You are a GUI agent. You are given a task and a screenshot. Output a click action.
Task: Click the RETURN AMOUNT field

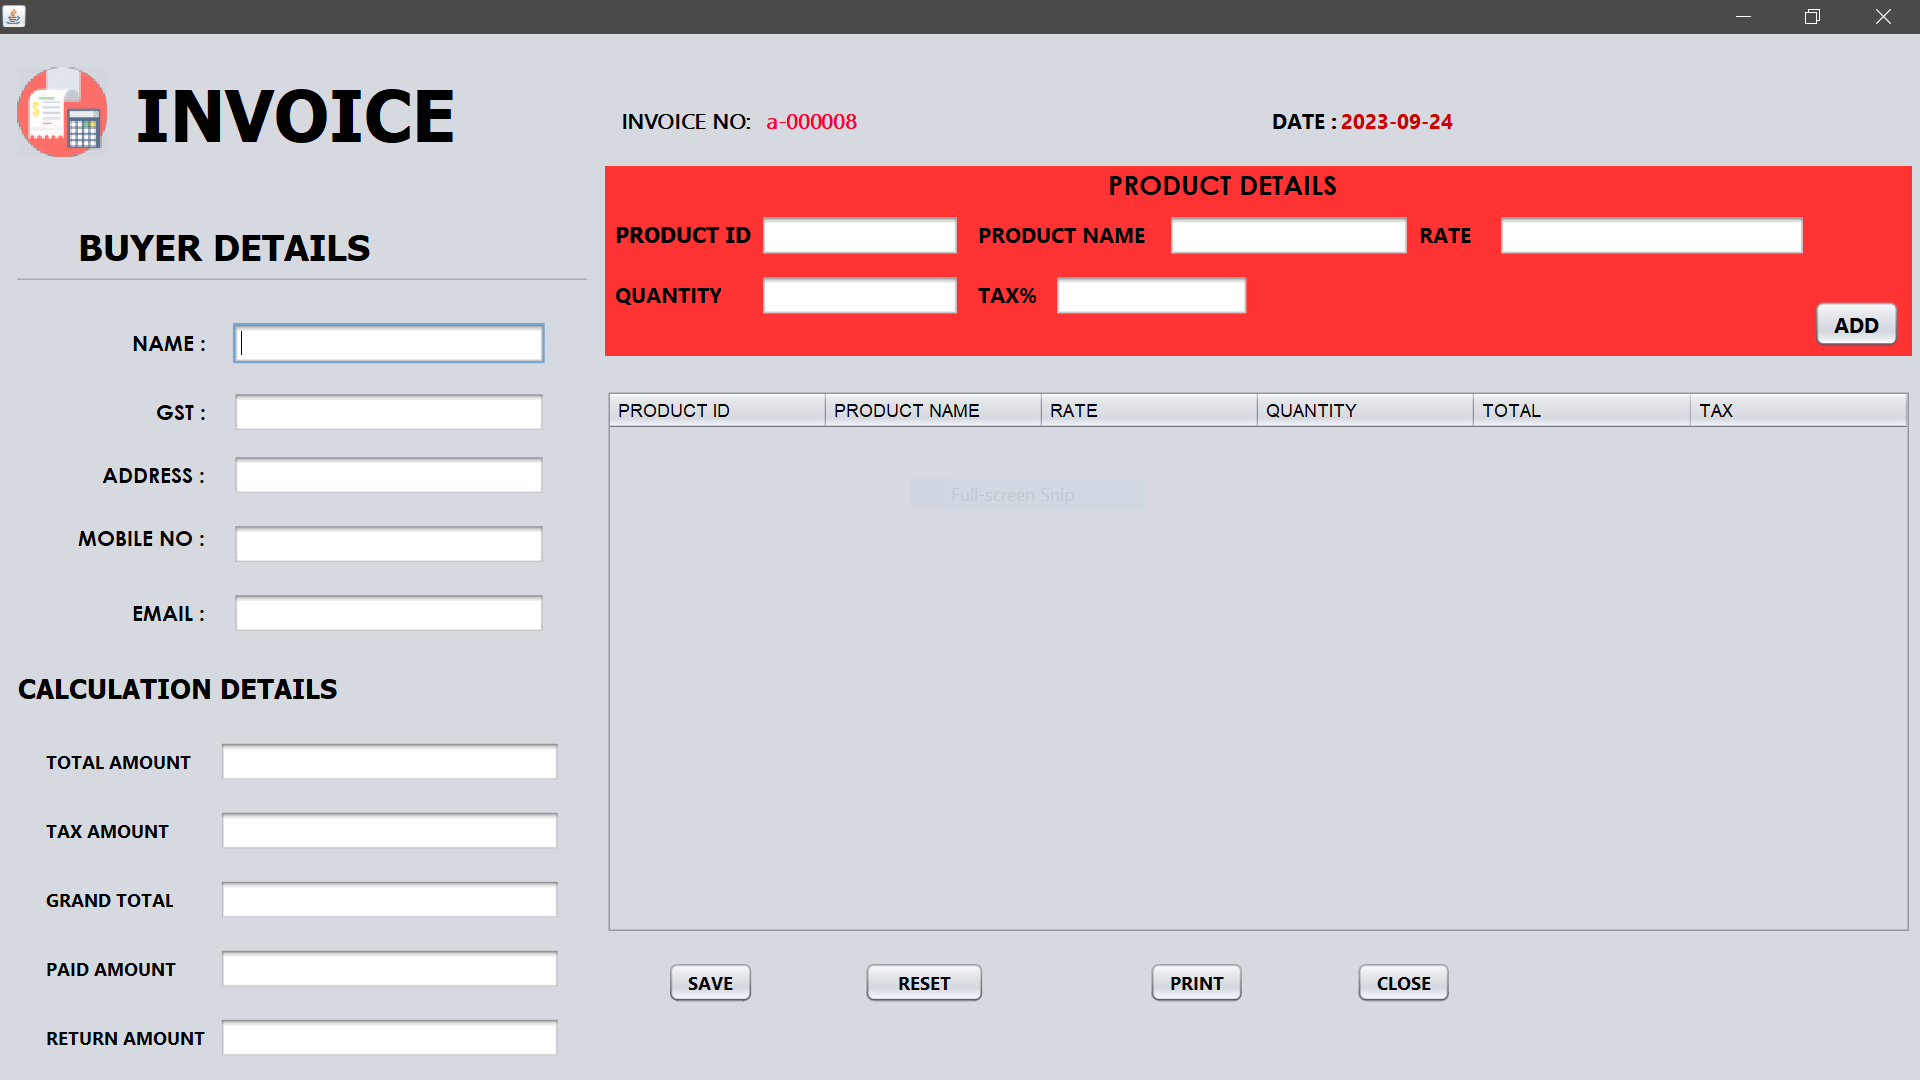[x=389, y=1037]
